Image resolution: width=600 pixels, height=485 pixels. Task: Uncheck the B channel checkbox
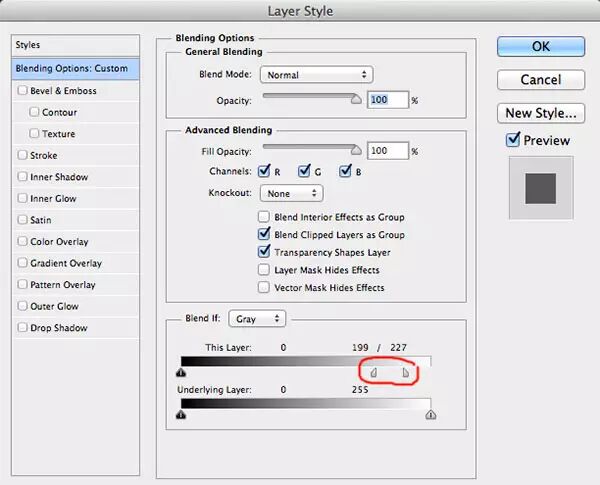345,171
